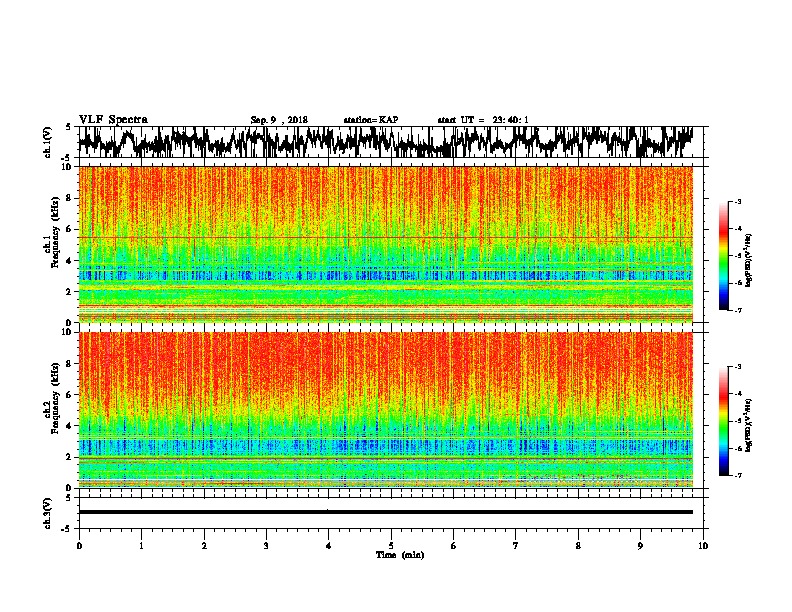Click the "3" tick on the time axis
The image size is (792, 612).
(x=266, y=546)
